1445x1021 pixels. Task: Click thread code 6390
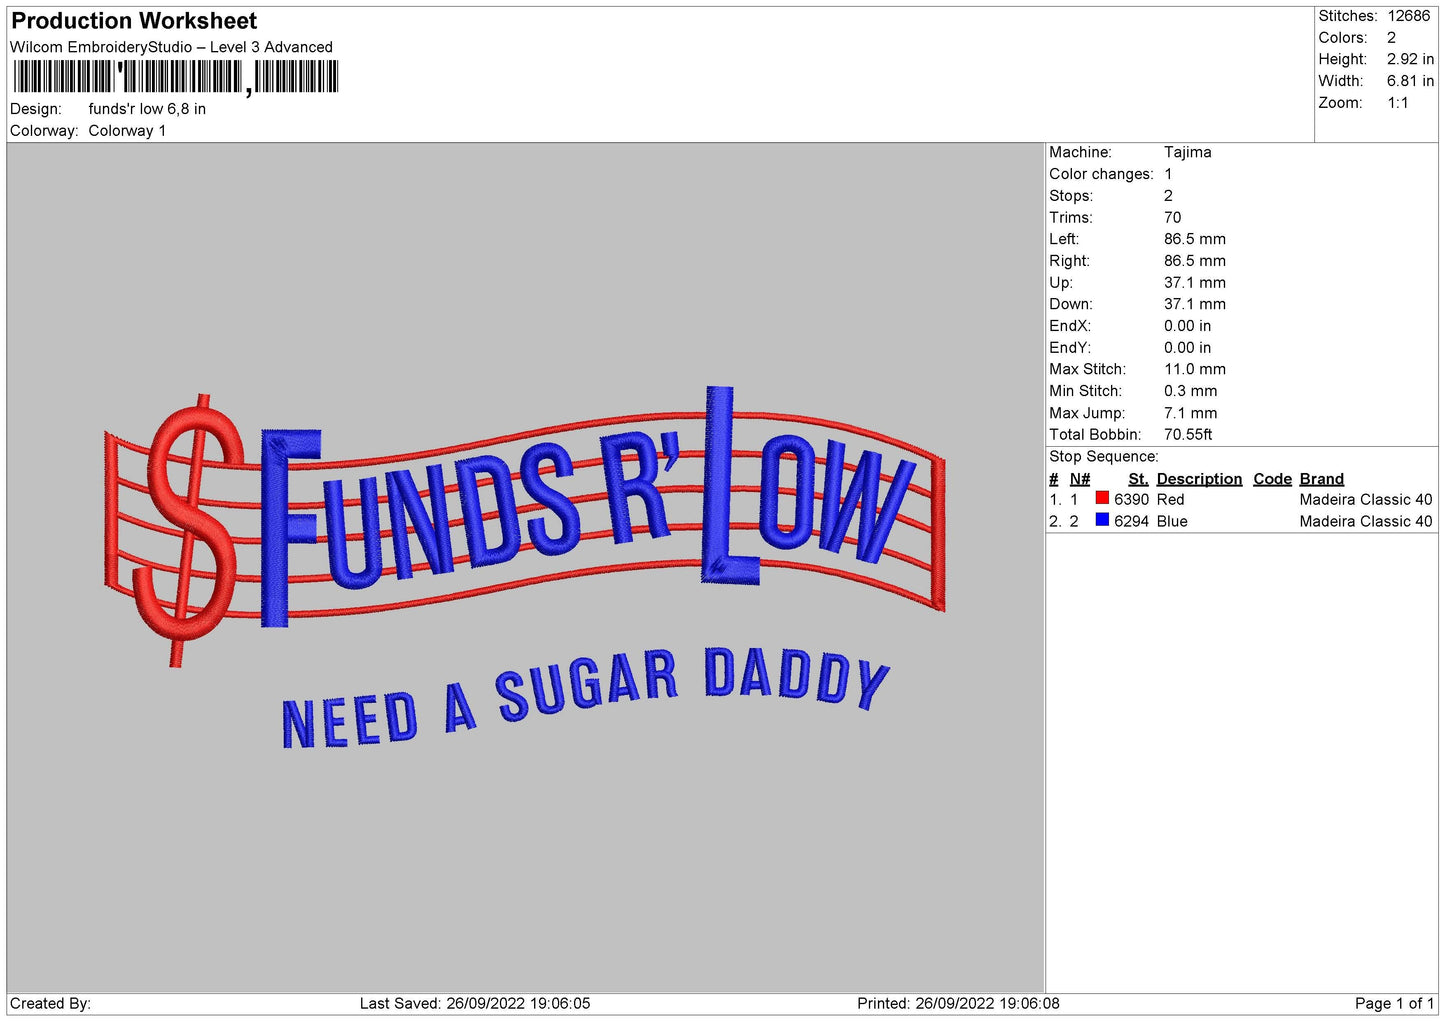click(x=1132, y=500)
